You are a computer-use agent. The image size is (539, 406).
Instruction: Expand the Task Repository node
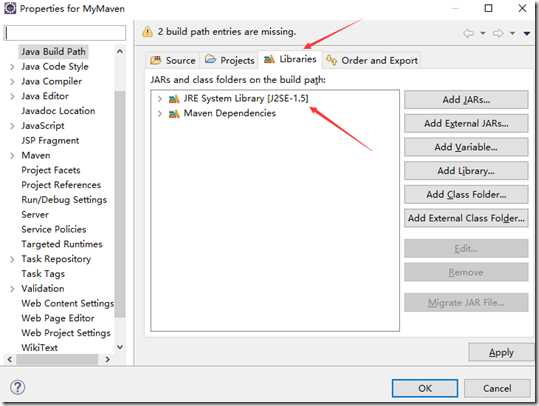12,259
